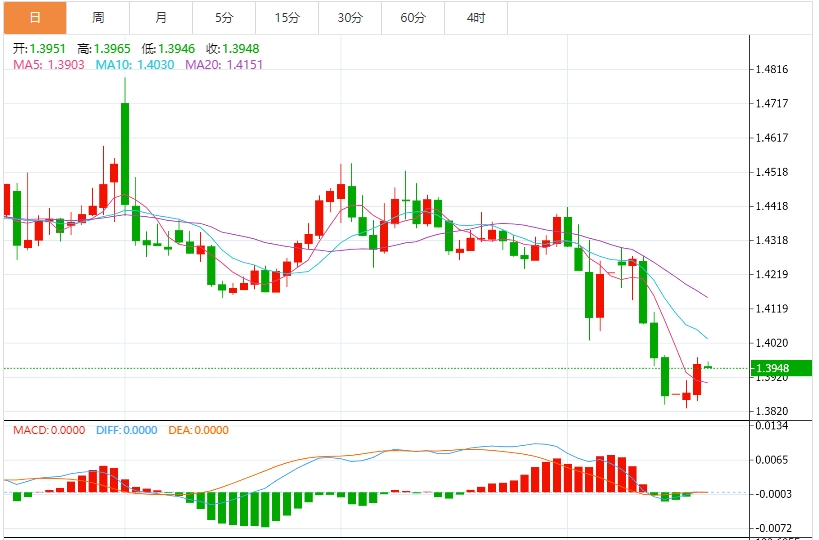
Task: Click the 0.0065 MACD axis label
Action: pyautogui.click(x=772, y=460)
